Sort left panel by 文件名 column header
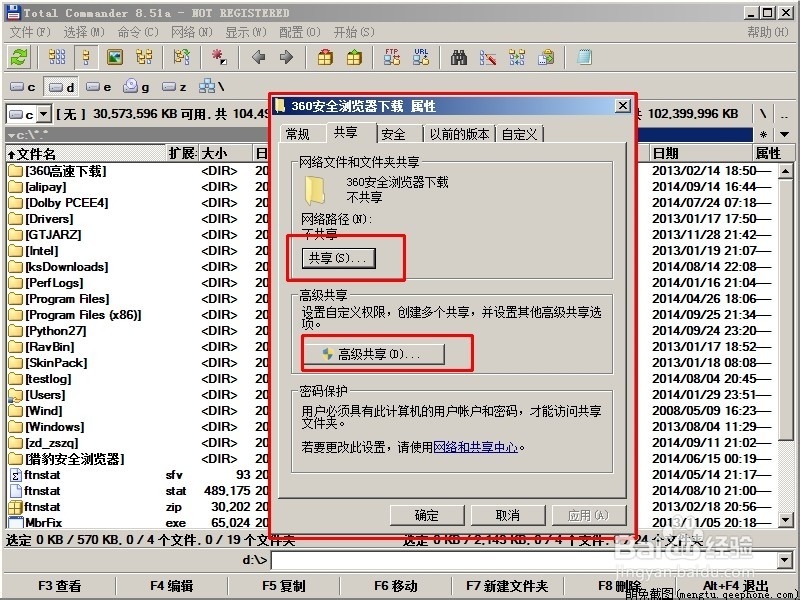Viewport: 800px width, 600px height. click(87, 154)
